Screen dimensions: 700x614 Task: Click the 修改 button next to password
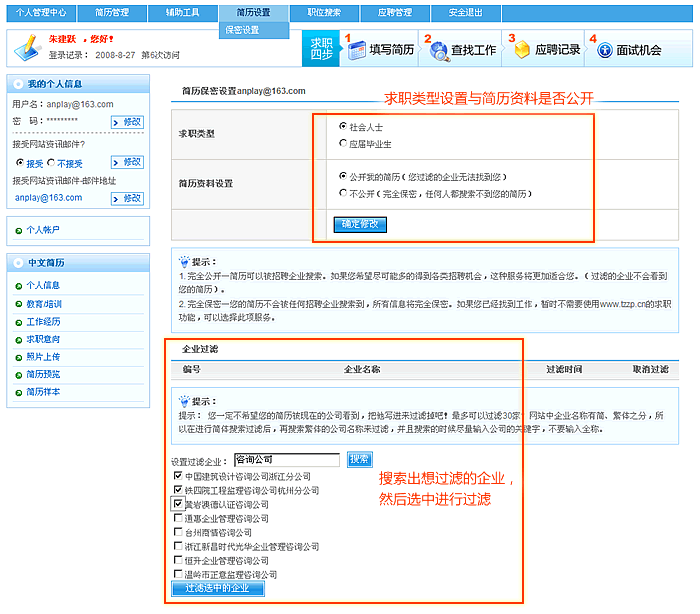128,122
